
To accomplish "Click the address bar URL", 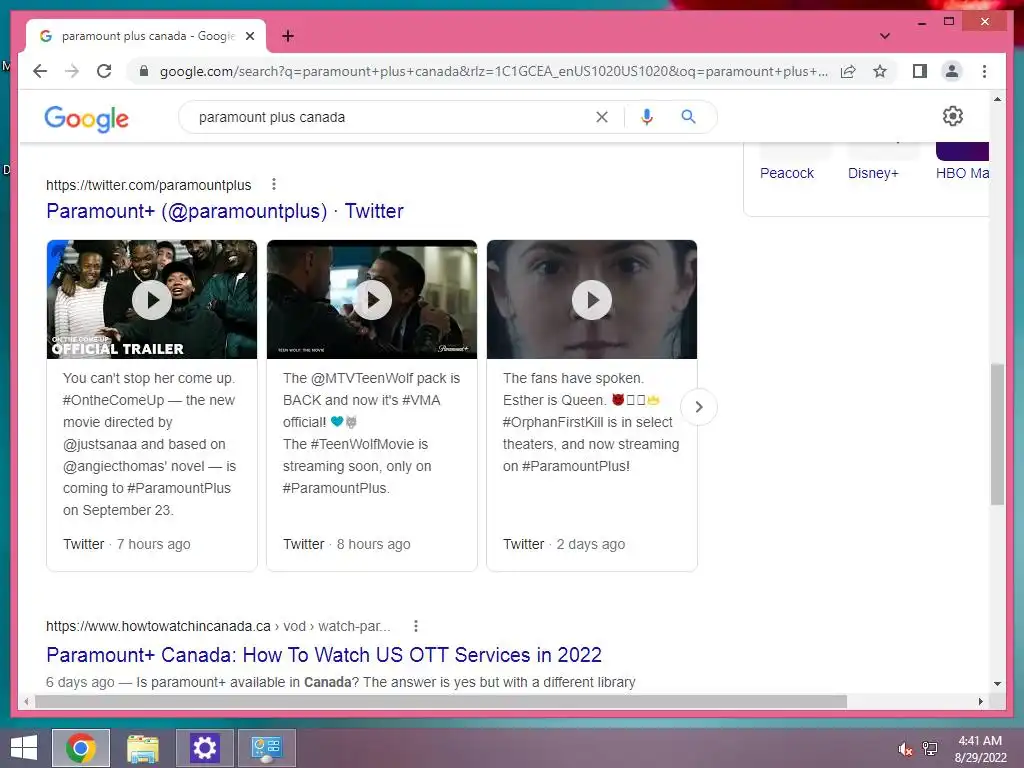I will click(x=493, y=71).
